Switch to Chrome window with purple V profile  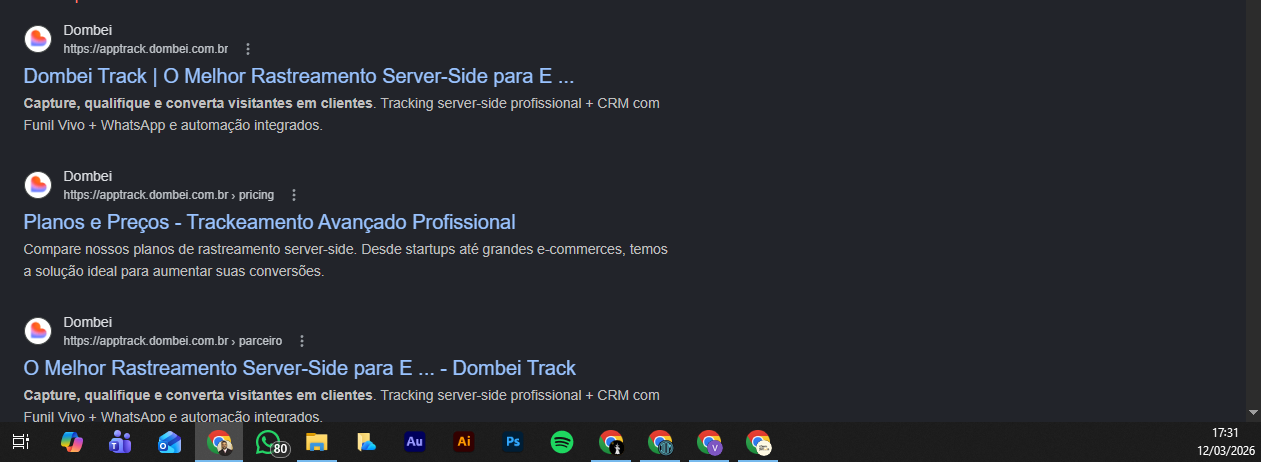(709, 442)
